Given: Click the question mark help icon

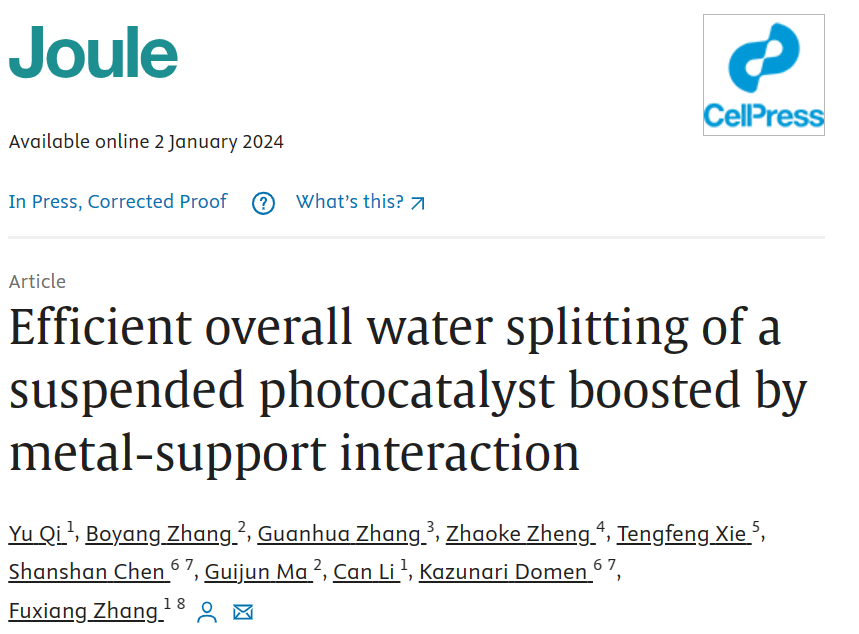Looking at the screenshot, I should (263, 203).
